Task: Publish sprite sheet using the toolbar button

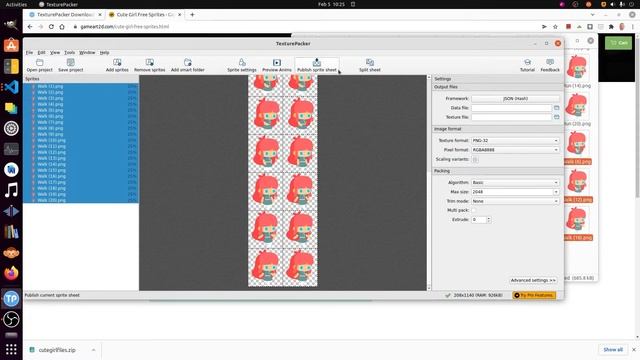Action: click(x=317, y=65)
